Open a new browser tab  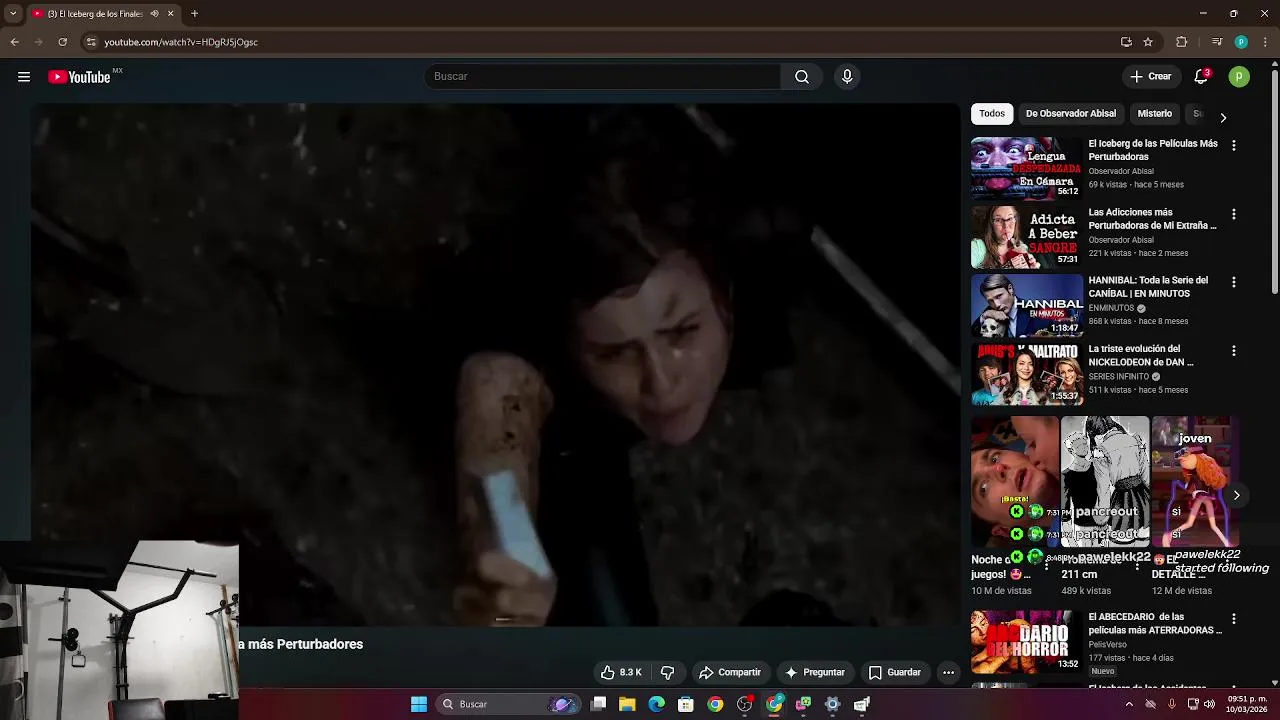[194, 14]
